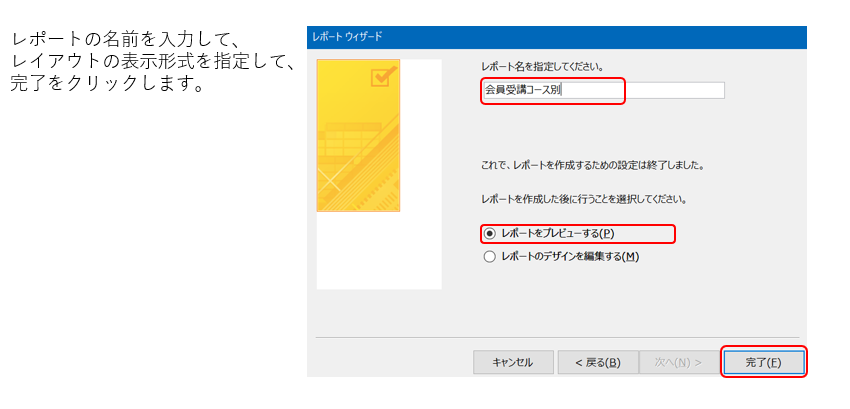
Task: Click the checkmark icon in the wizard illustration
Action: tap(381, 77)
